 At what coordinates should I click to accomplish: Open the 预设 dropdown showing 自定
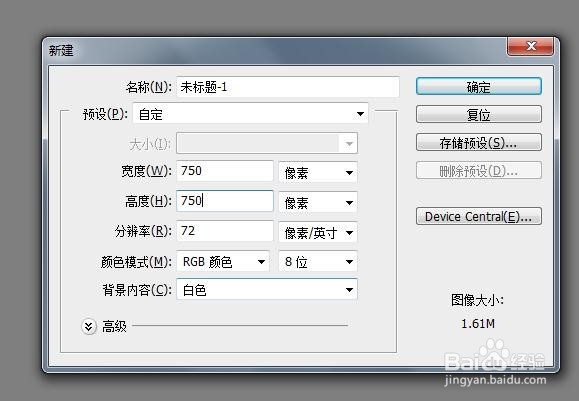click(250, 114)
